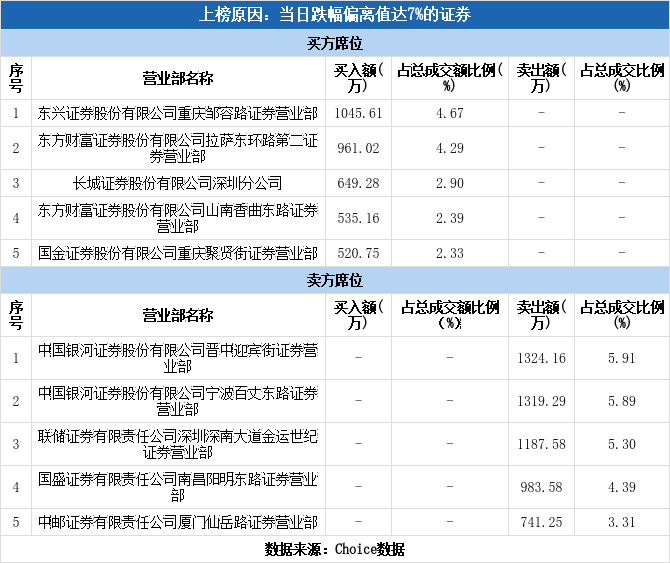Select sell amount 1319.29

(541, 401)
